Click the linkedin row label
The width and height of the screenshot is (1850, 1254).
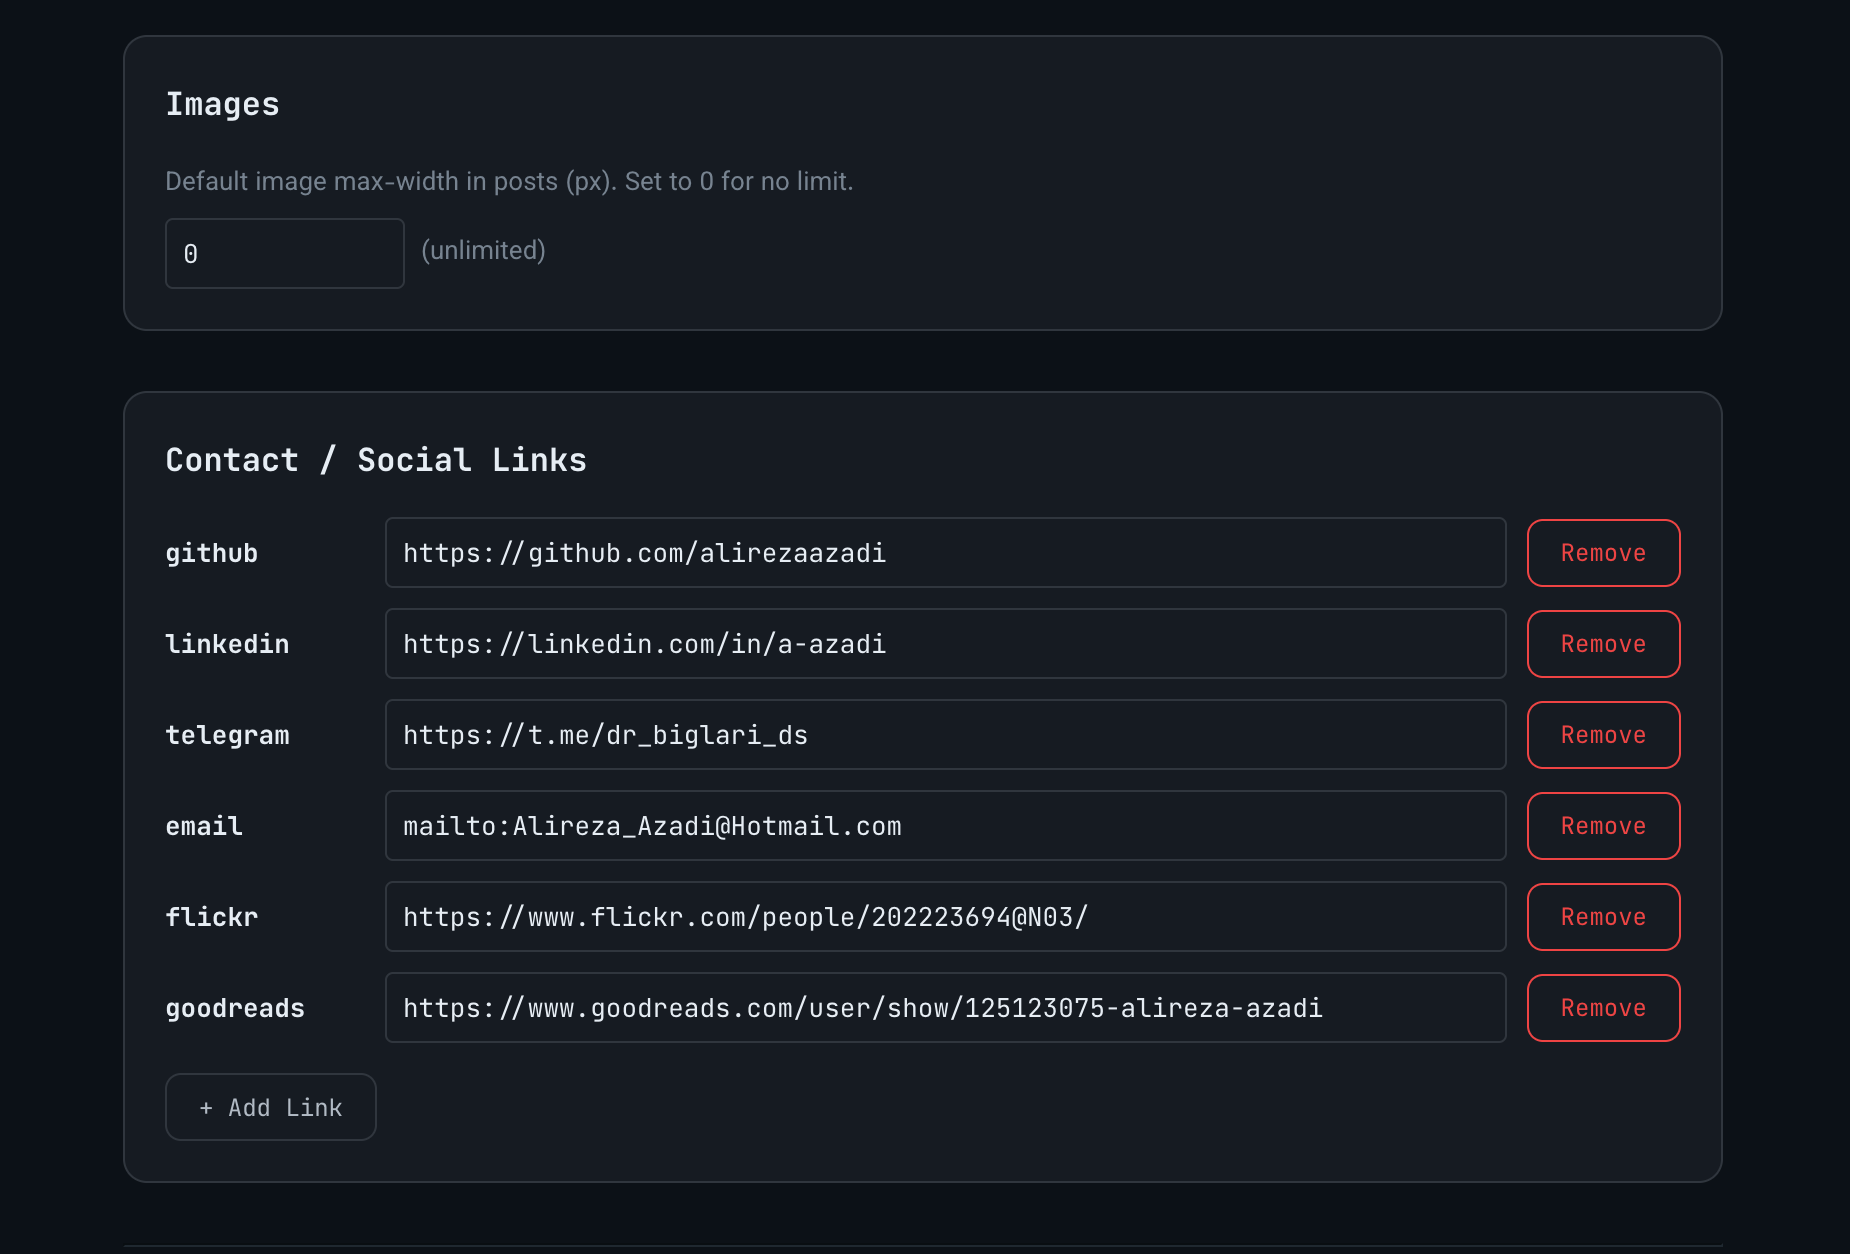tap(227, 644)
